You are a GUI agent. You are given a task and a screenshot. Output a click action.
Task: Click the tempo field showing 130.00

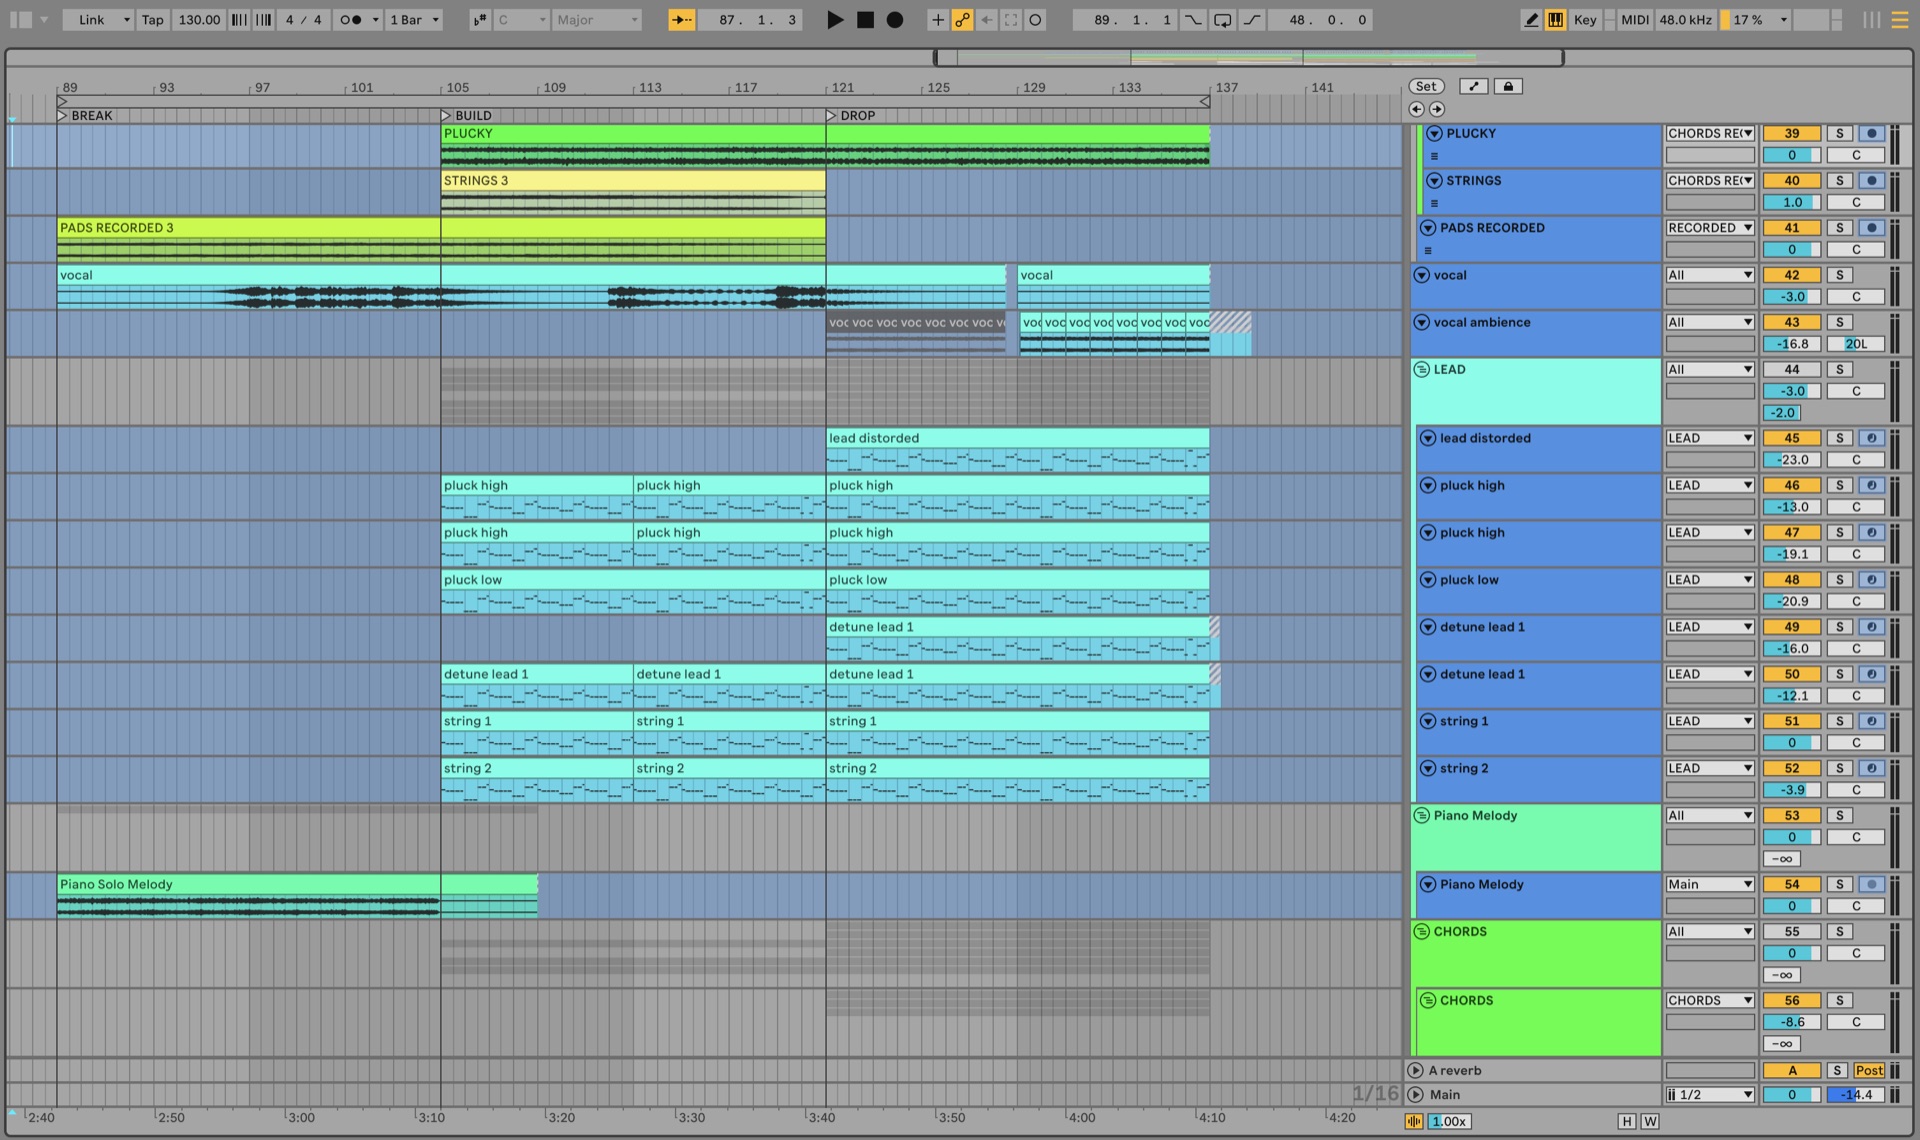pos(199,19)
